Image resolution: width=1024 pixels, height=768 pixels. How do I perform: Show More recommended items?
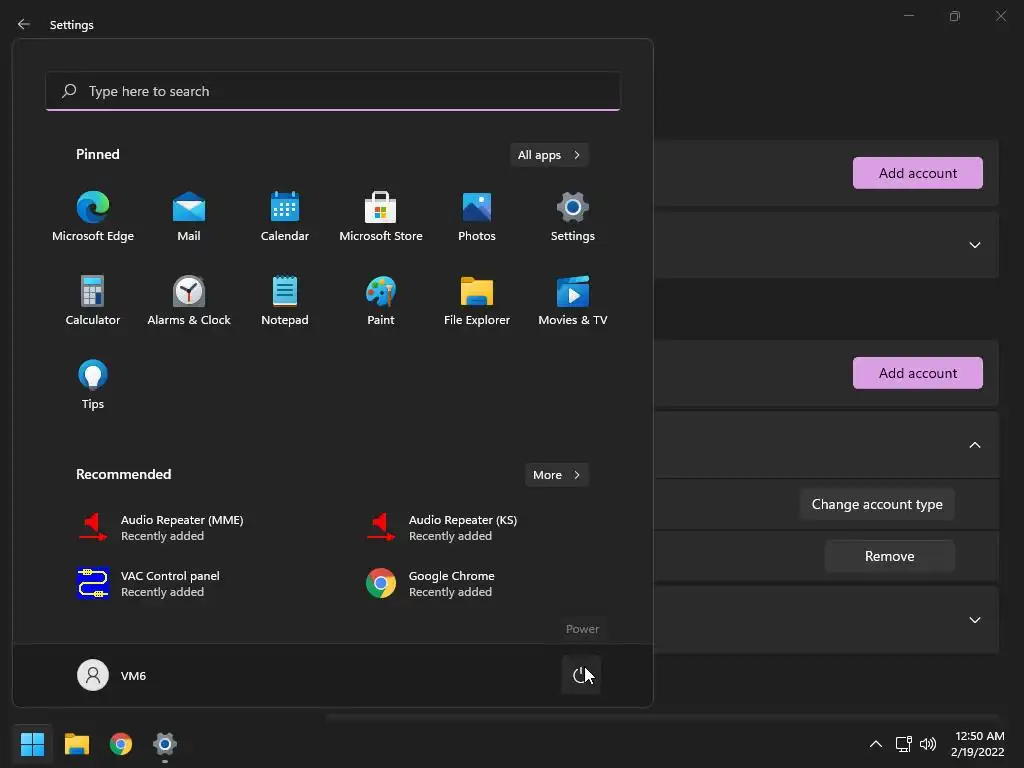[x=557, y=475]
